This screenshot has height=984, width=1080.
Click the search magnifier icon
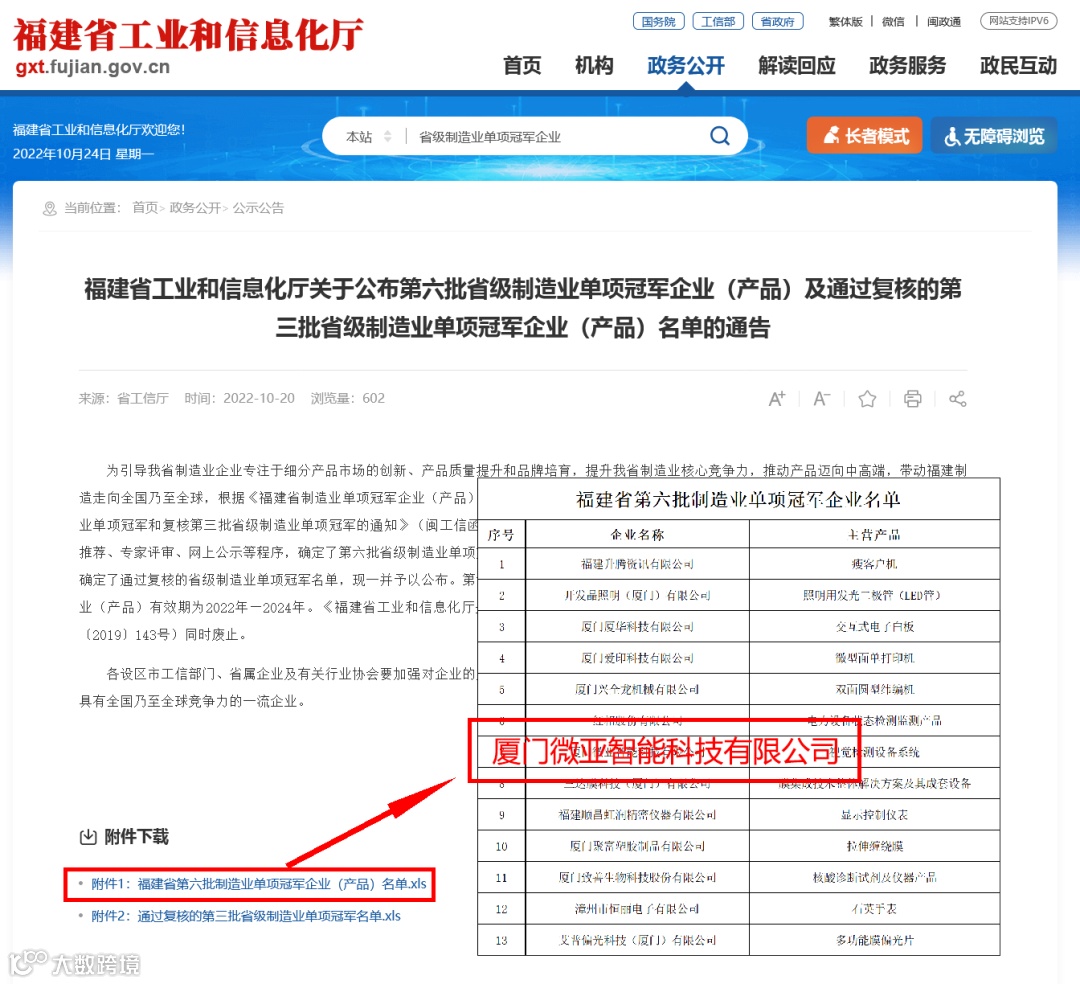click(720, 136)
